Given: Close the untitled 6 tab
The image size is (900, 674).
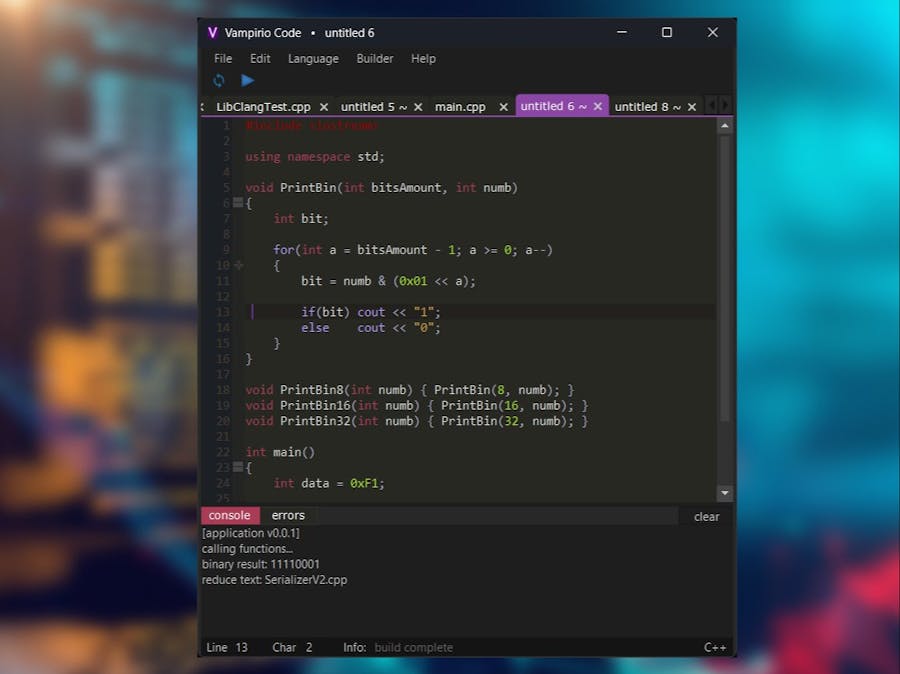Looking at the screenshot, I should [x=598, y=106].
